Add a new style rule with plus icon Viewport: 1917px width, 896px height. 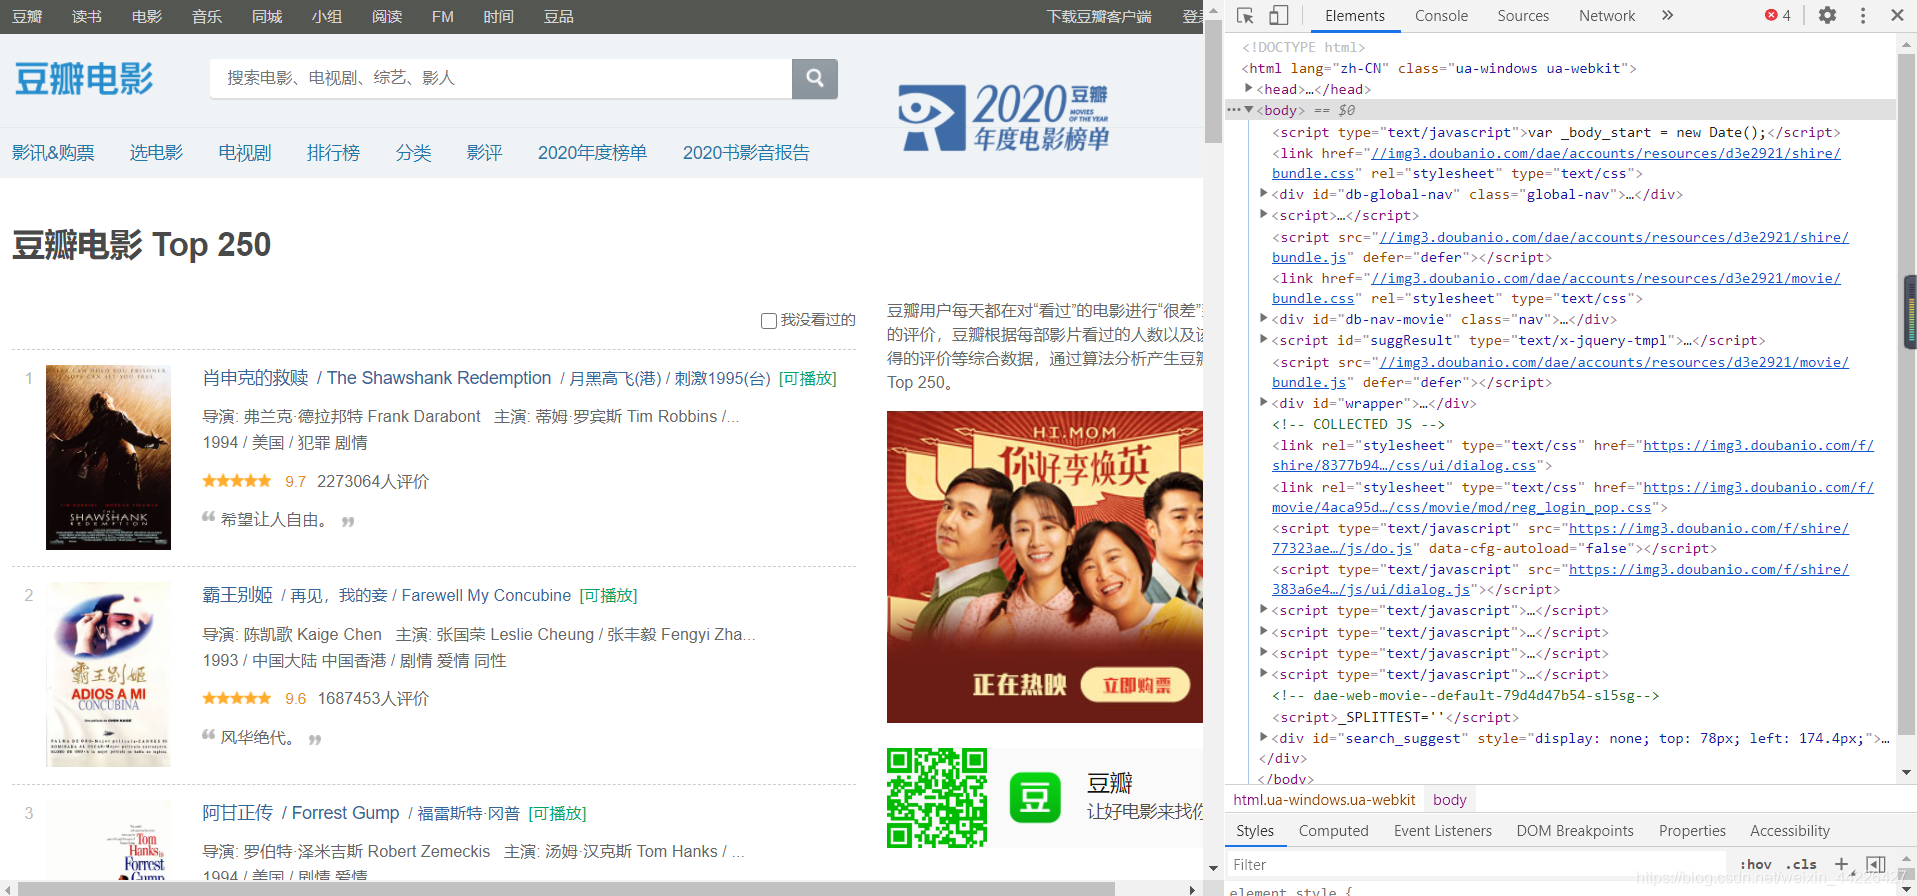tap(1841, 864)
